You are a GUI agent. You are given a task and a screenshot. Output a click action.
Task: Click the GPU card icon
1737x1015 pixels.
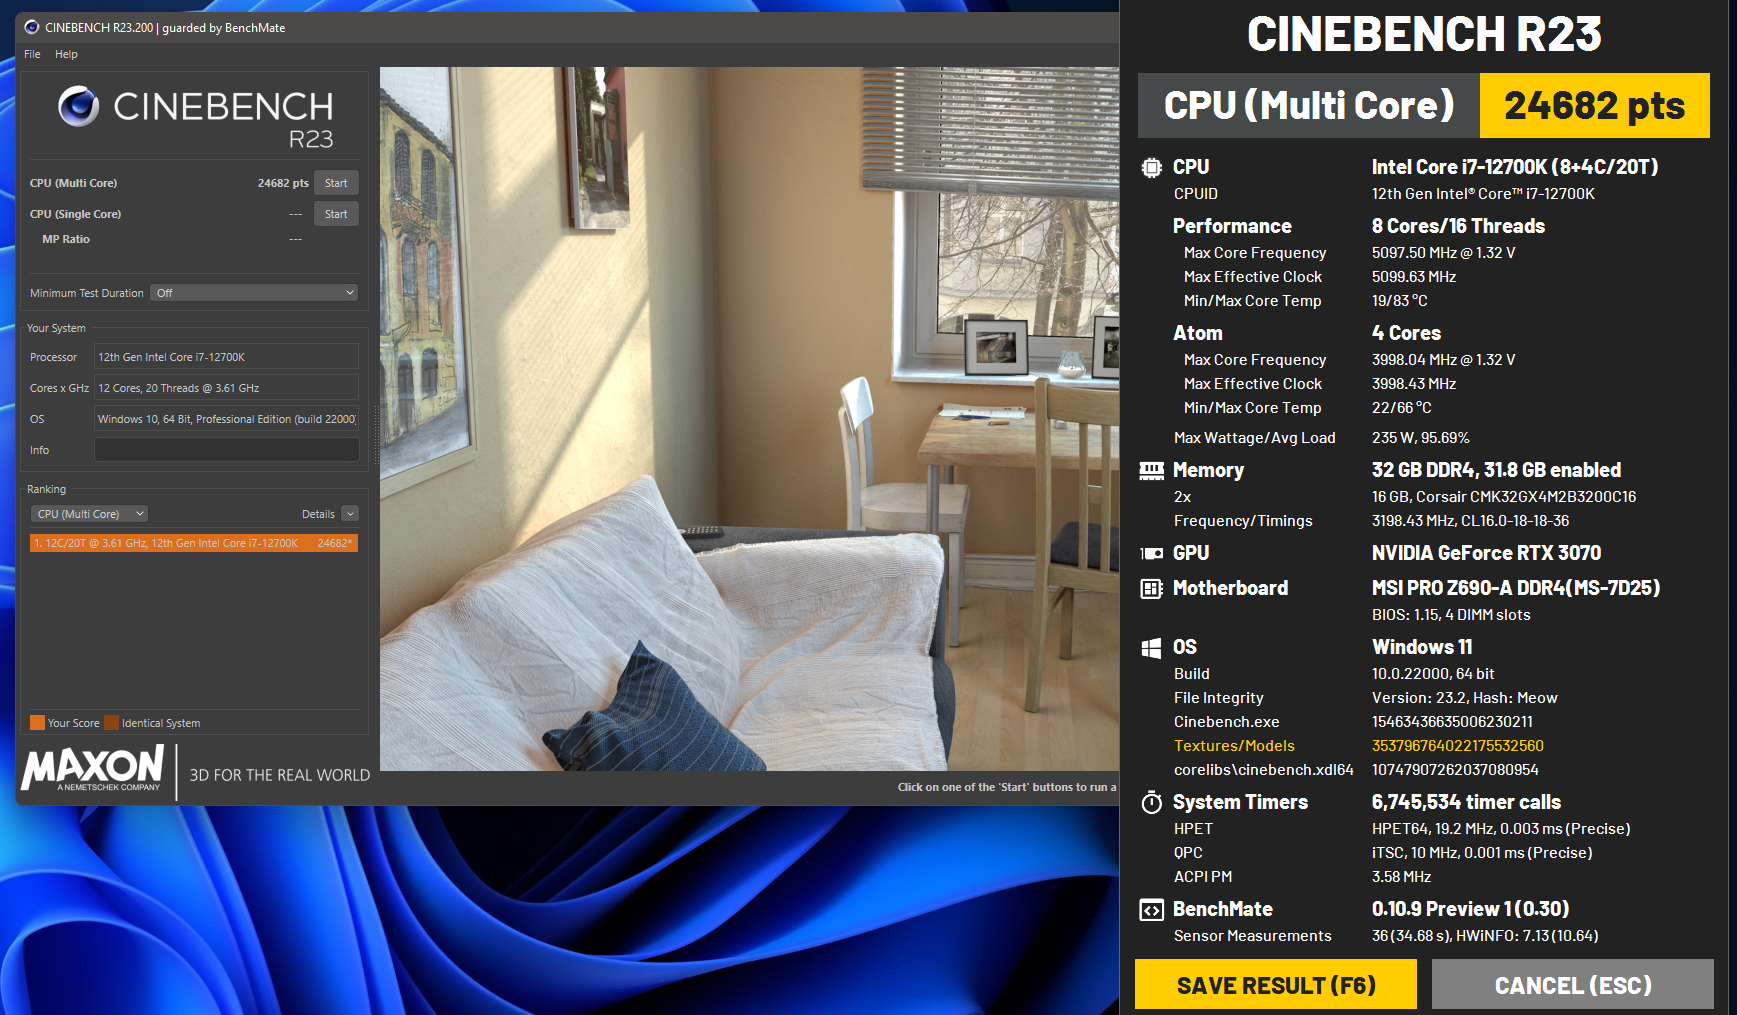point(1152,553)
